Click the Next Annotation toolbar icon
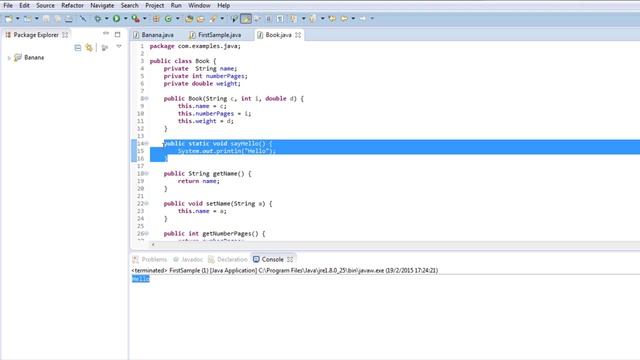Screen dimensions: 640x360 [x=293, y=19]
